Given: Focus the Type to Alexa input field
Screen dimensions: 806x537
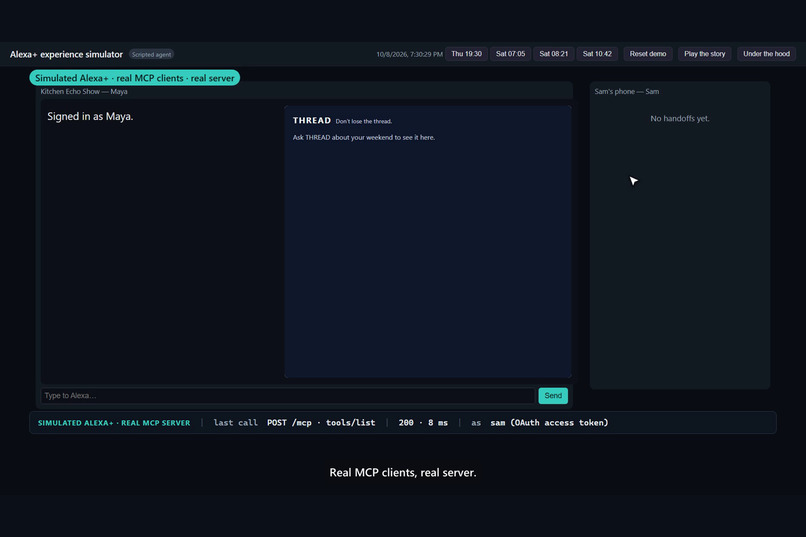Looking at the screenshot, I should pos(288,396).
